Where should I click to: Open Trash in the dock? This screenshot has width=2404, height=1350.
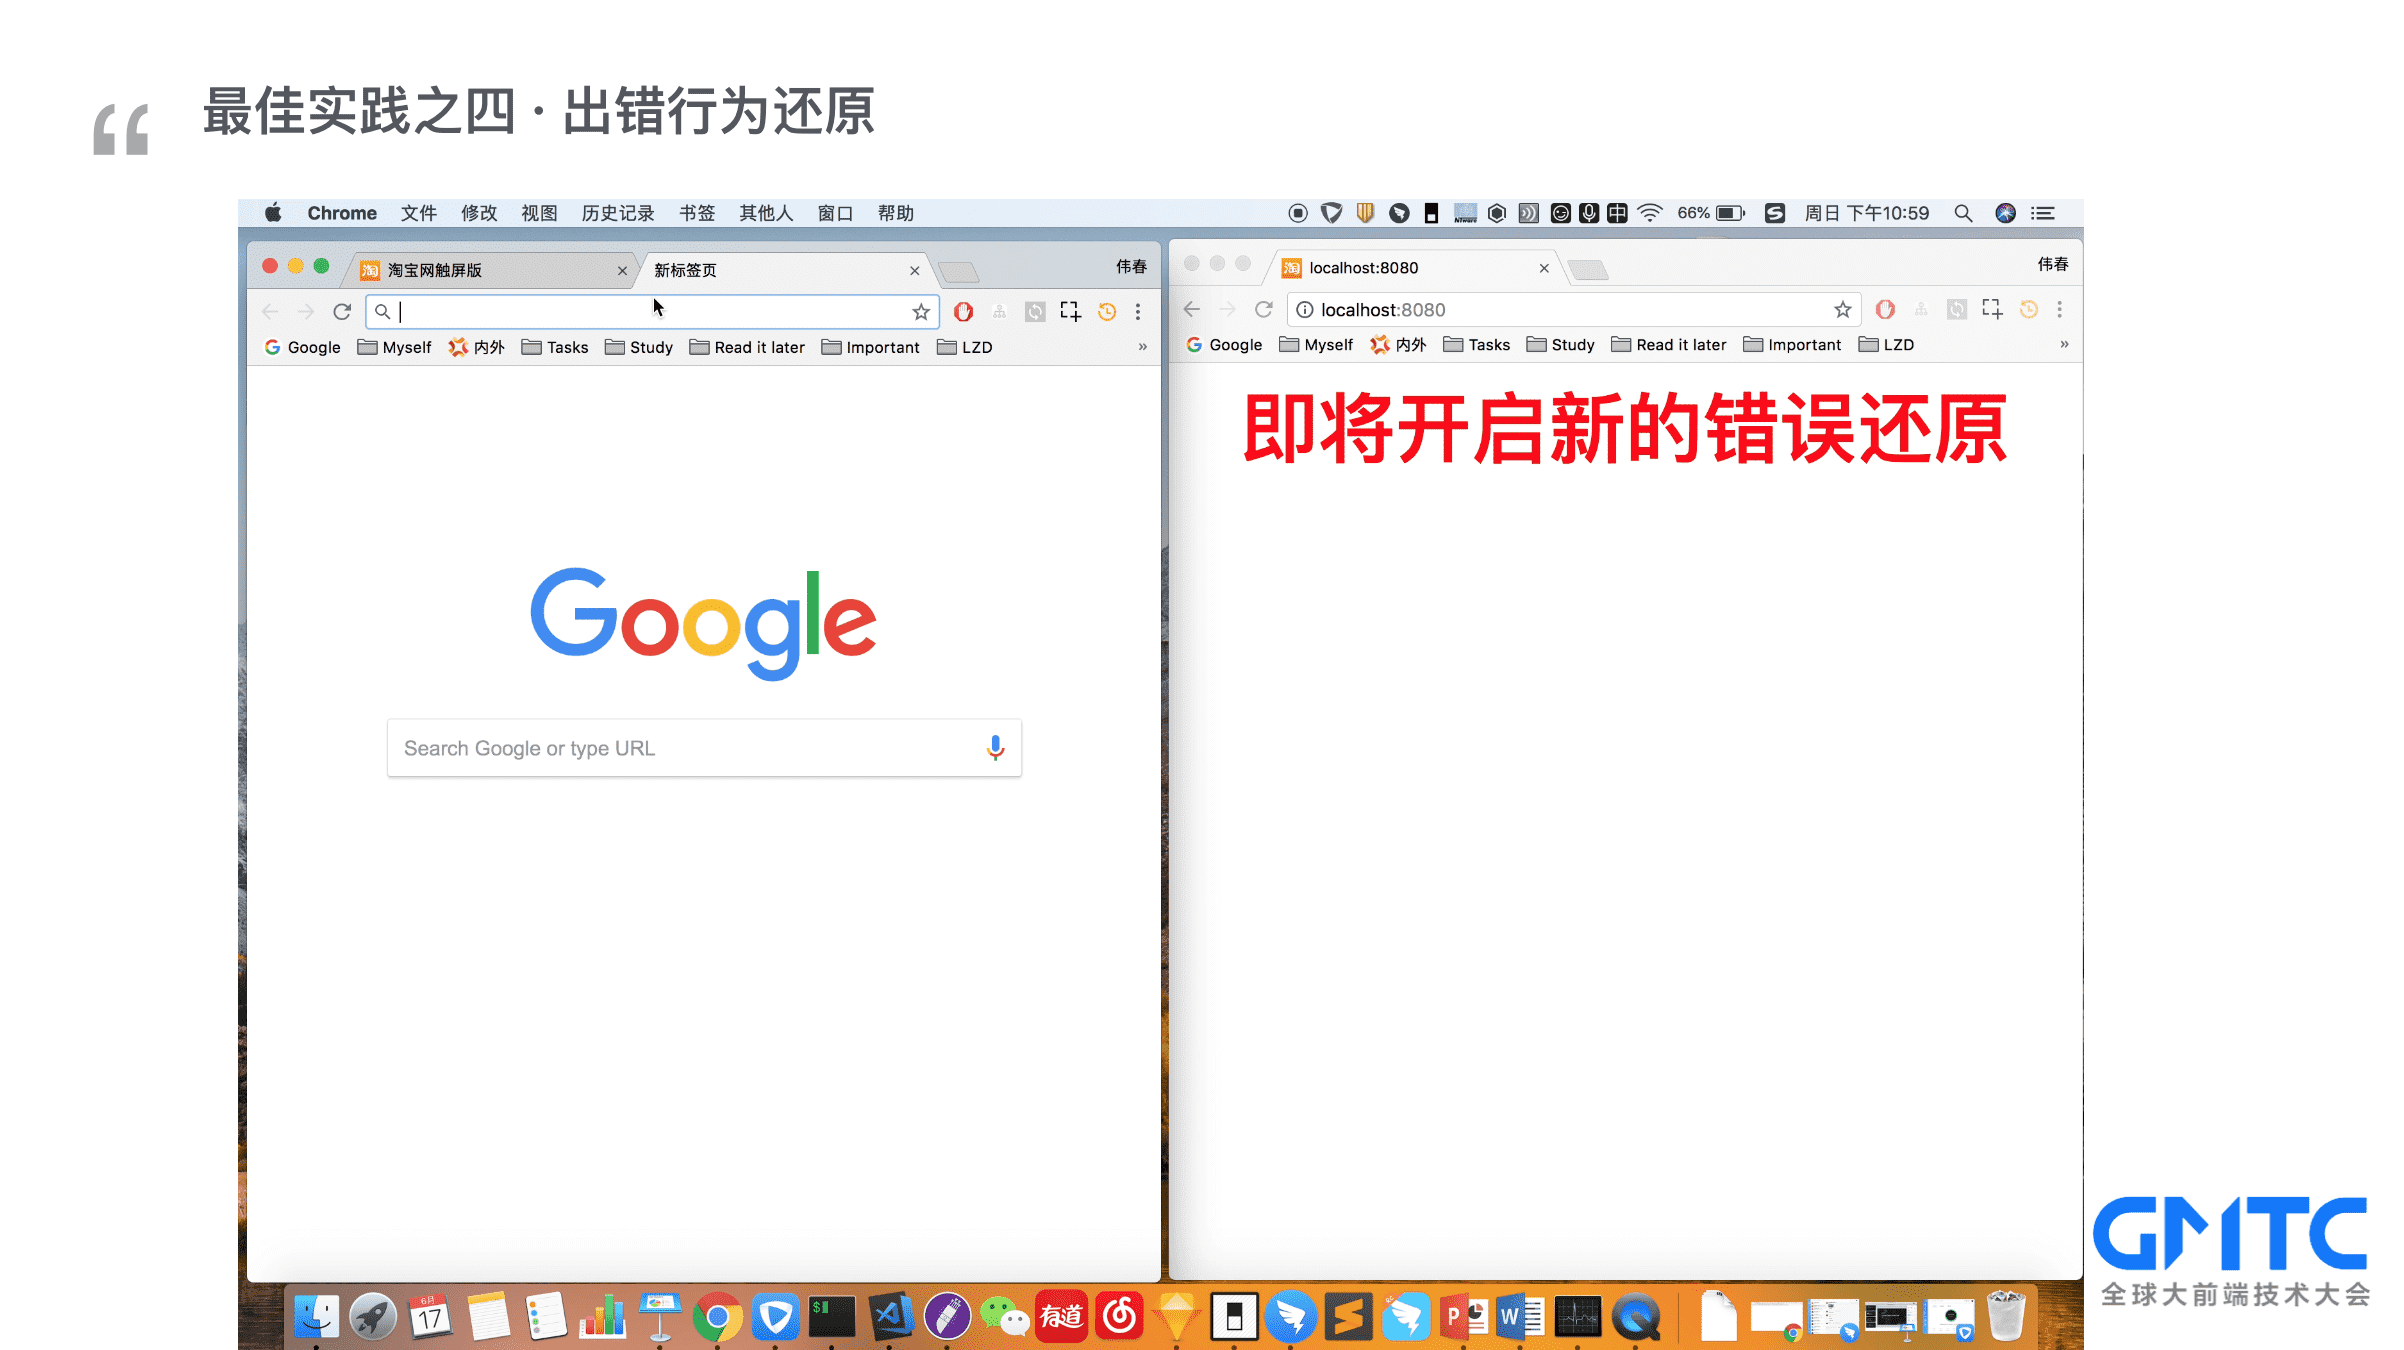(2006, 1317)
